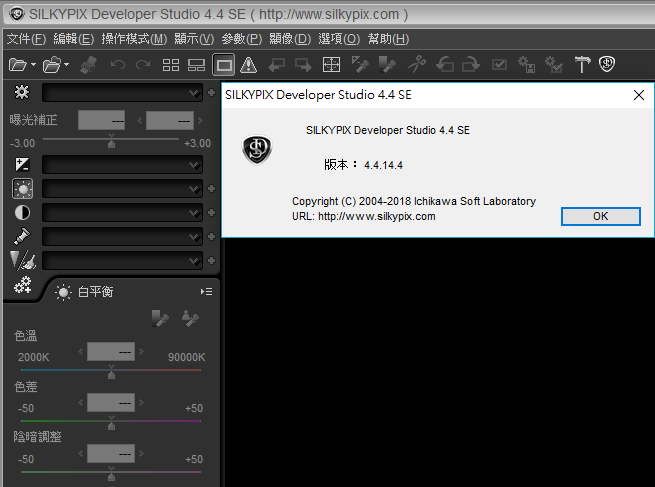Open the 選項(O) menu

coord(339,39)
